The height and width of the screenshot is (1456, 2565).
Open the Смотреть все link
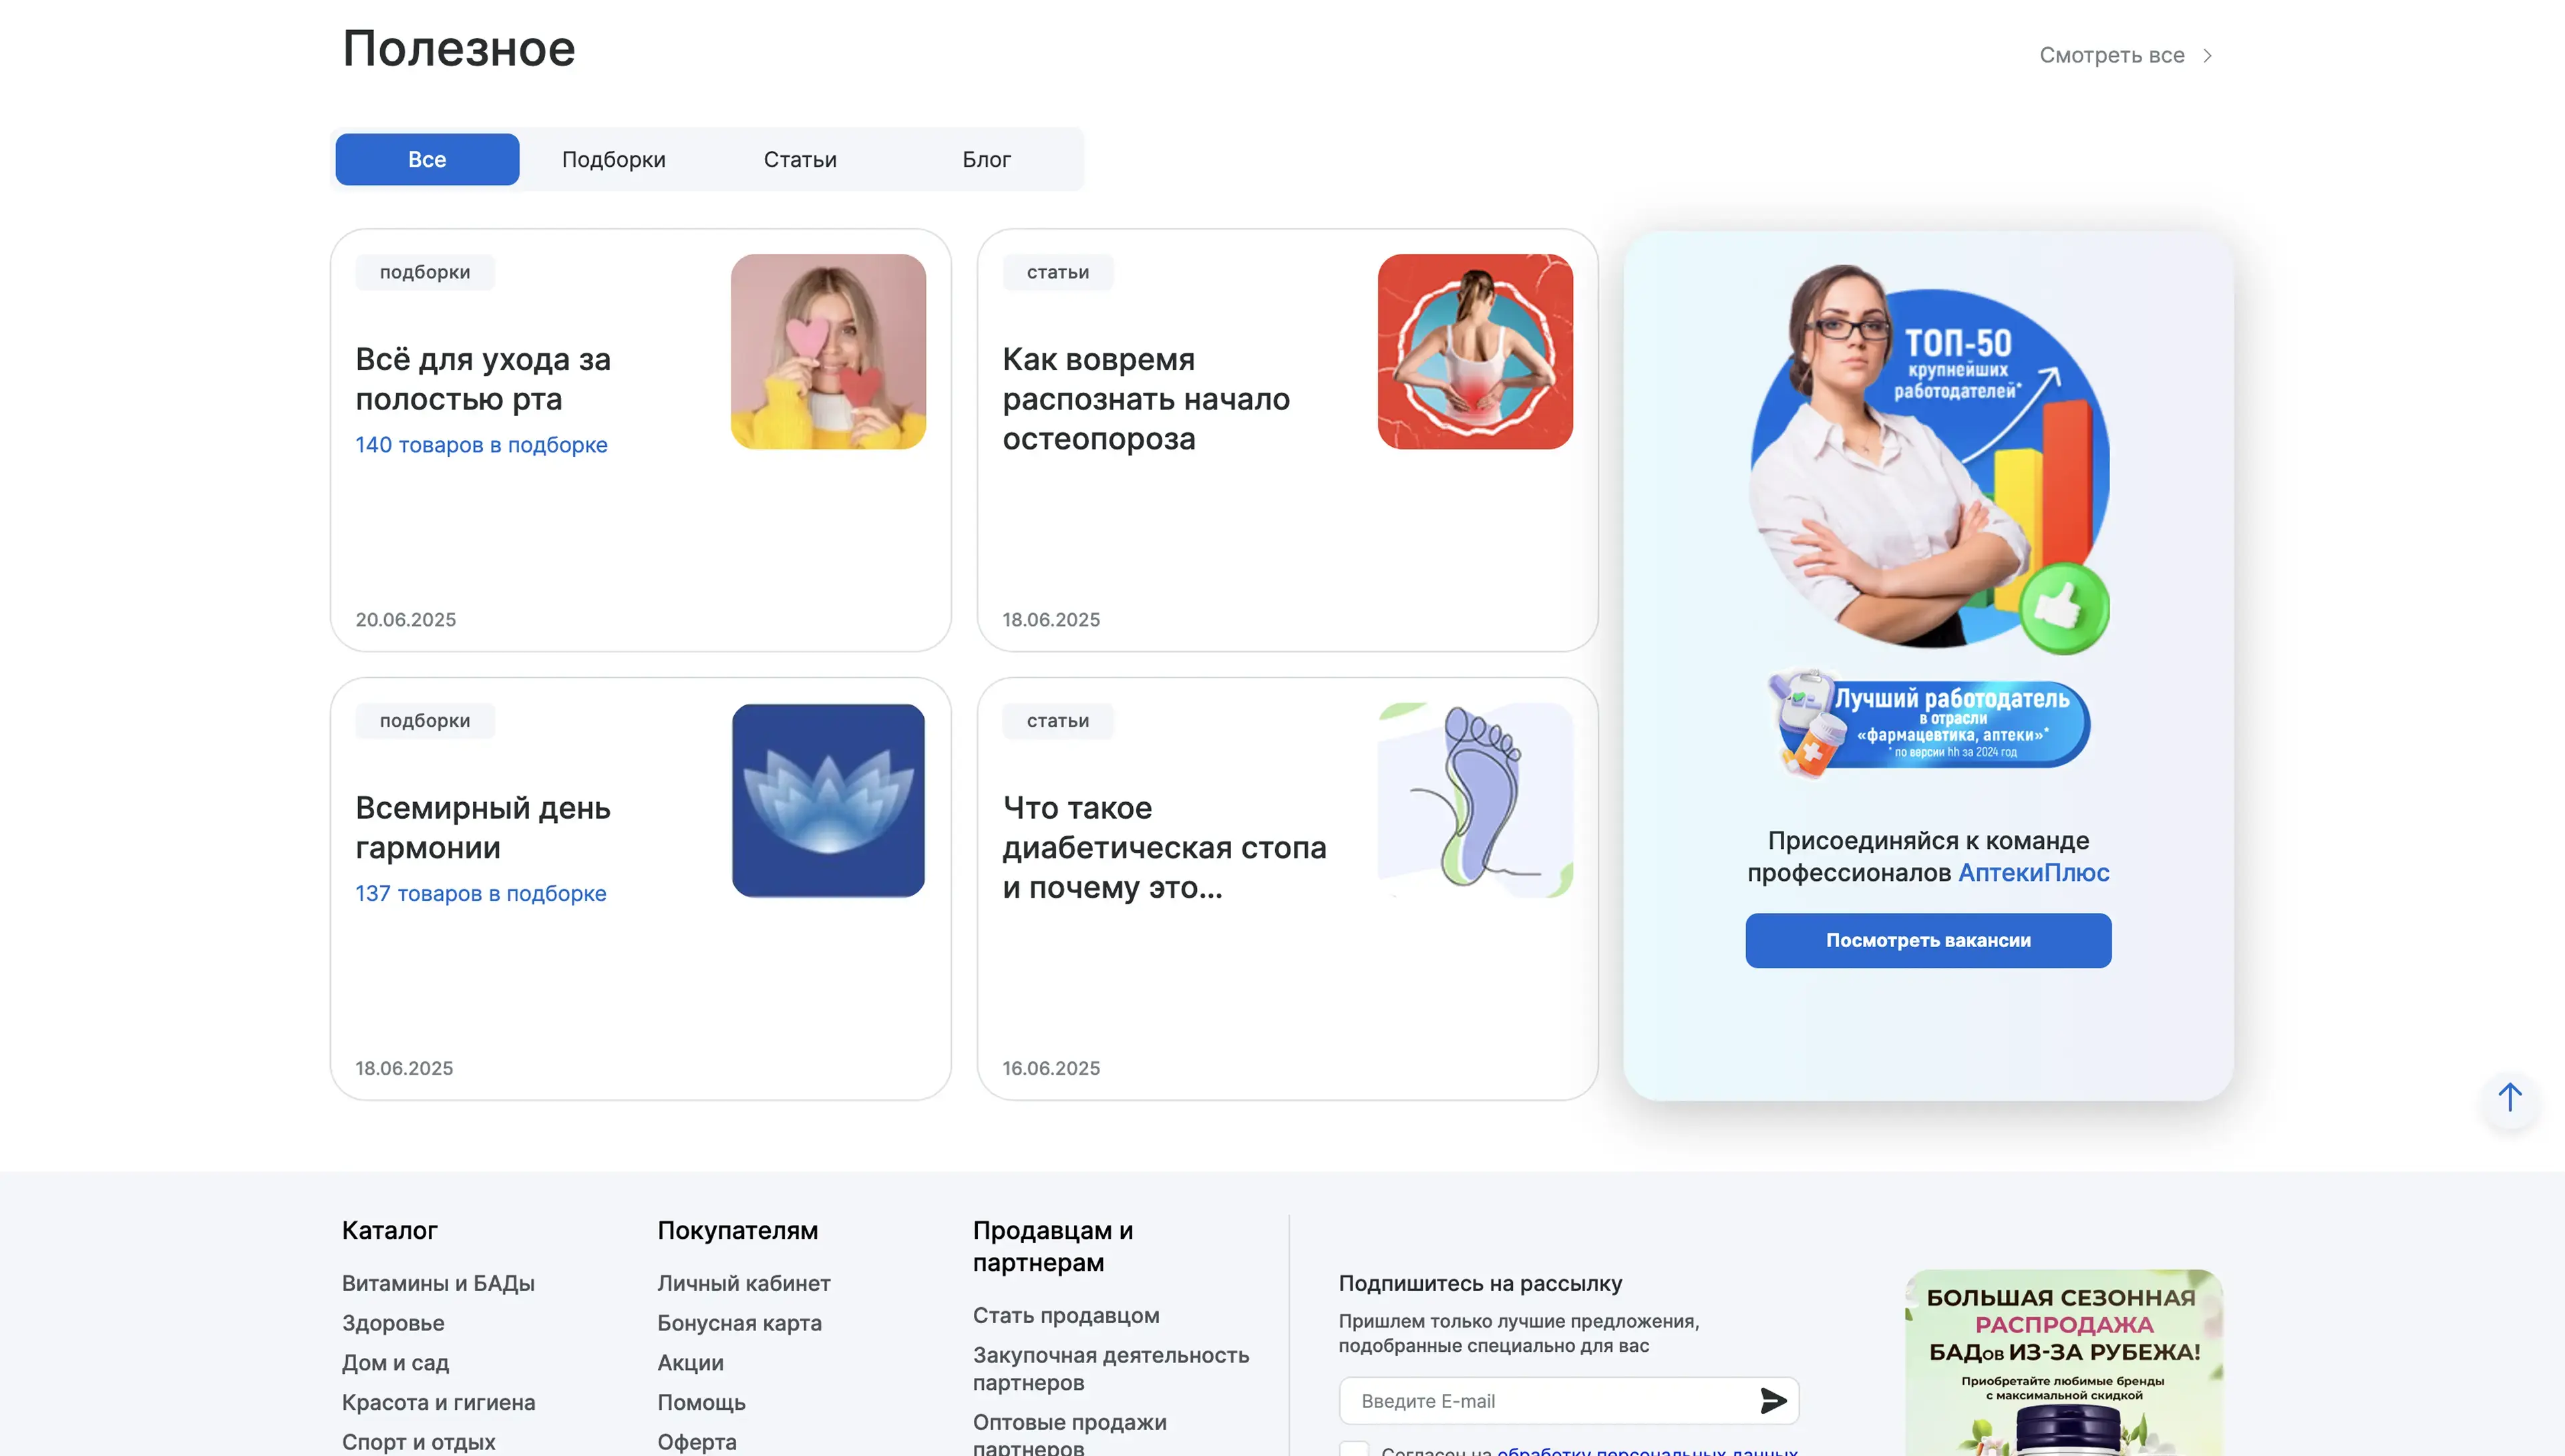point(2111,56)
